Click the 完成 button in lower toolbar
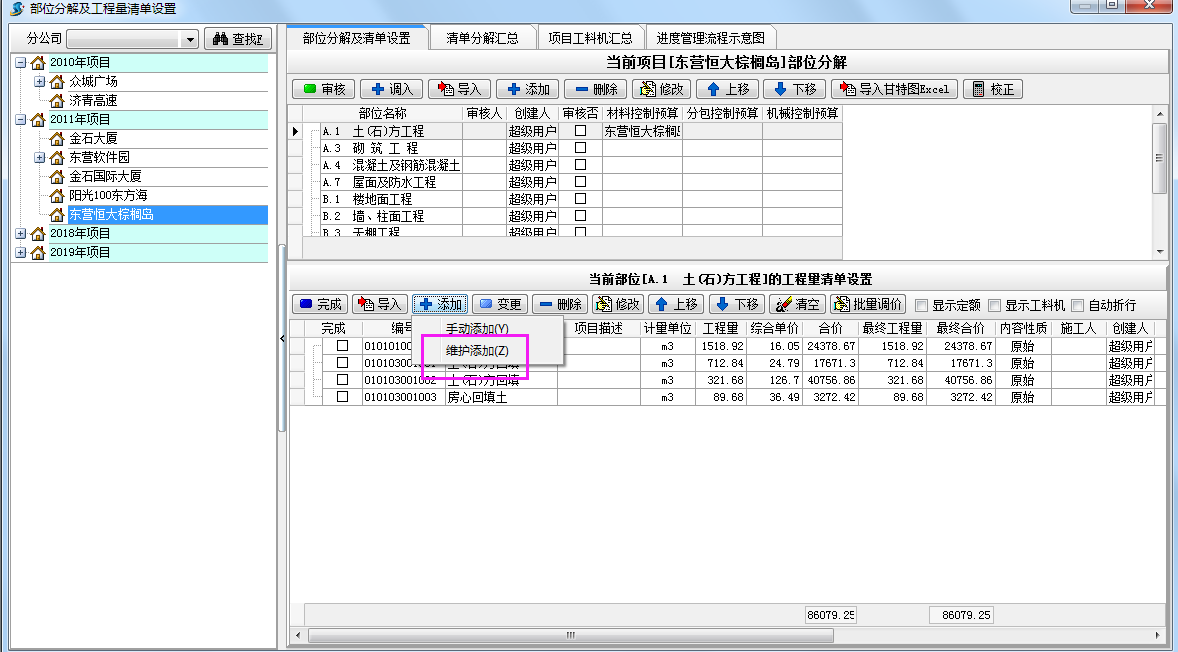The image size is (1178, 652). click(319, 304)
